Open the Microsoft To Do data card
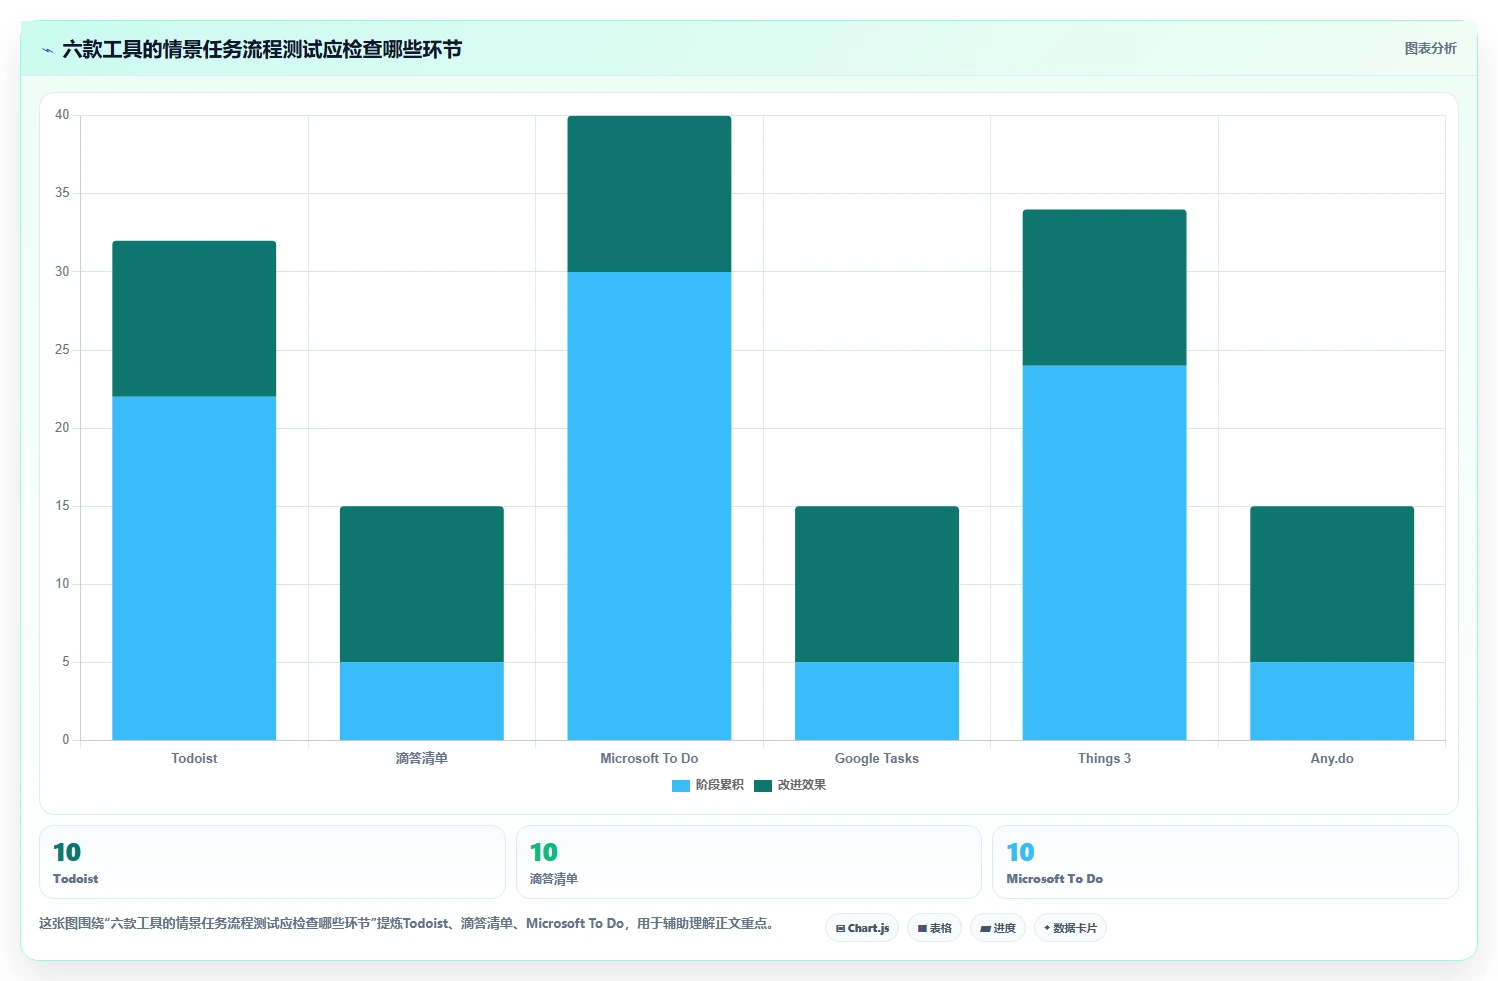The height and width of the screenshot is (981, 1498). click(1225, 862)
